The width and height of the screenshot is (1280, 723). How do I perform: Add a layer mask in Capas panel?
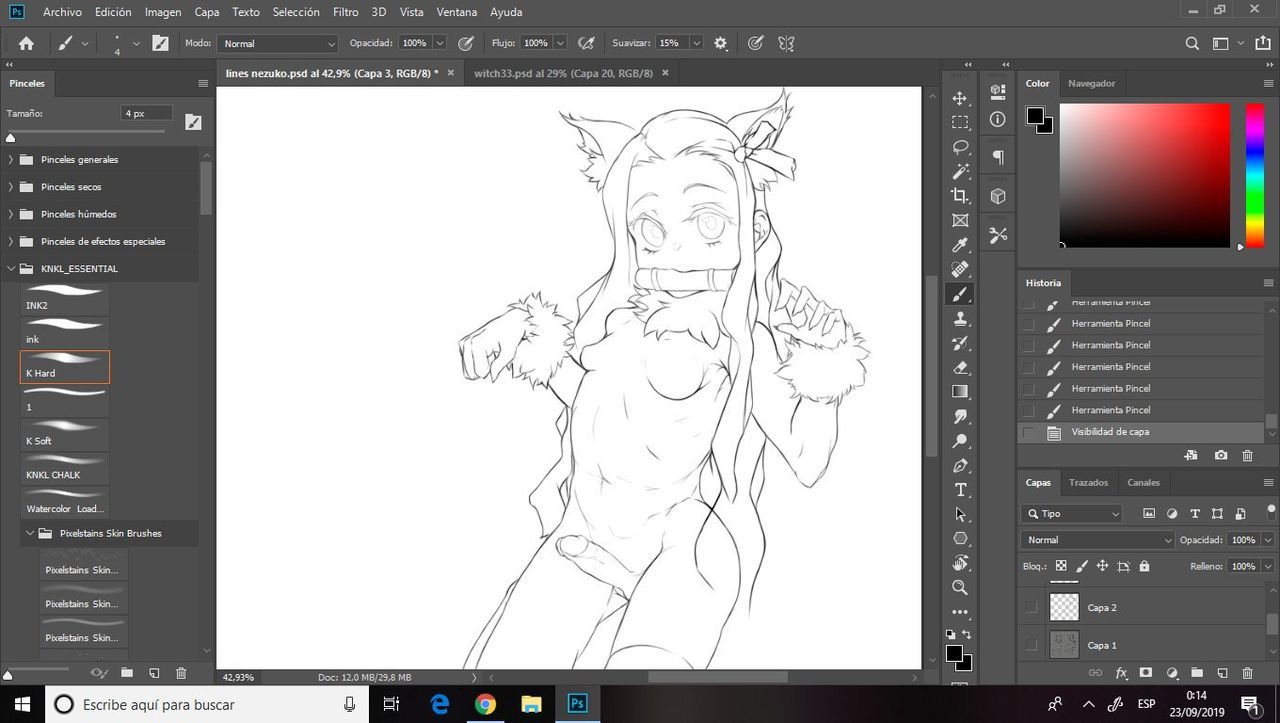pyautogui.click(x=1146, y=673)
